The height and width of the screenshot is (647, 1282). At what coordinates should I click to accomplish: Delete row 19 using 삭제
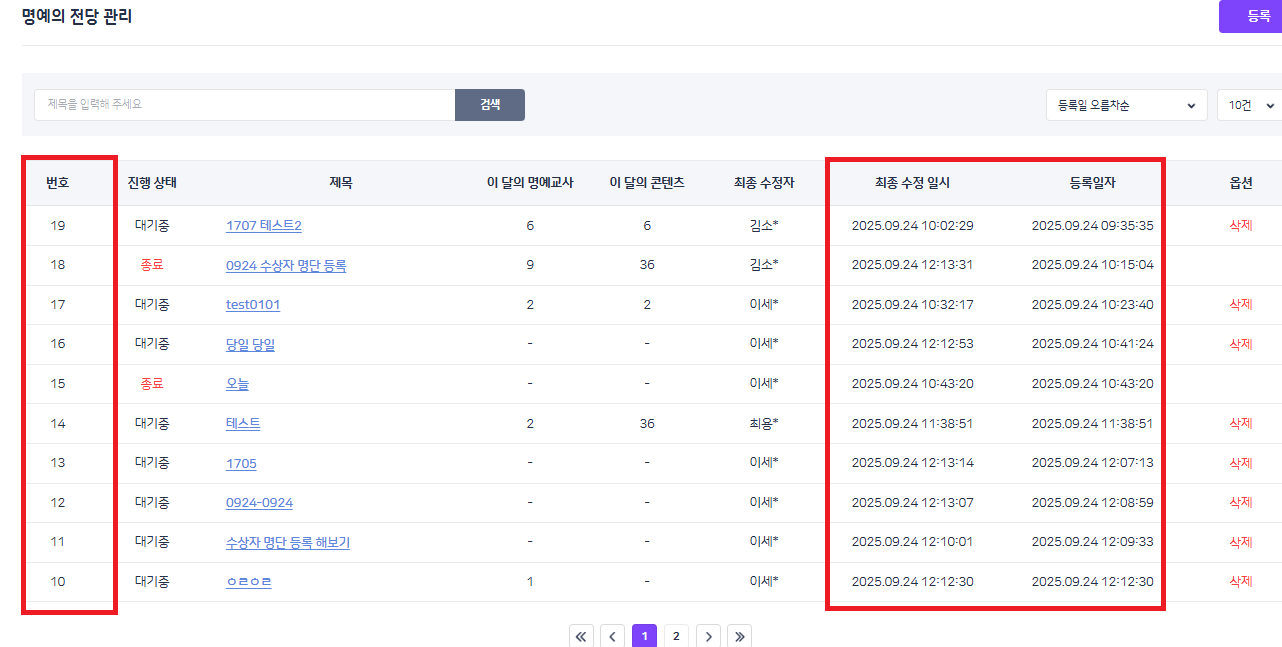pyautogui.click(x=1240, y=226)
